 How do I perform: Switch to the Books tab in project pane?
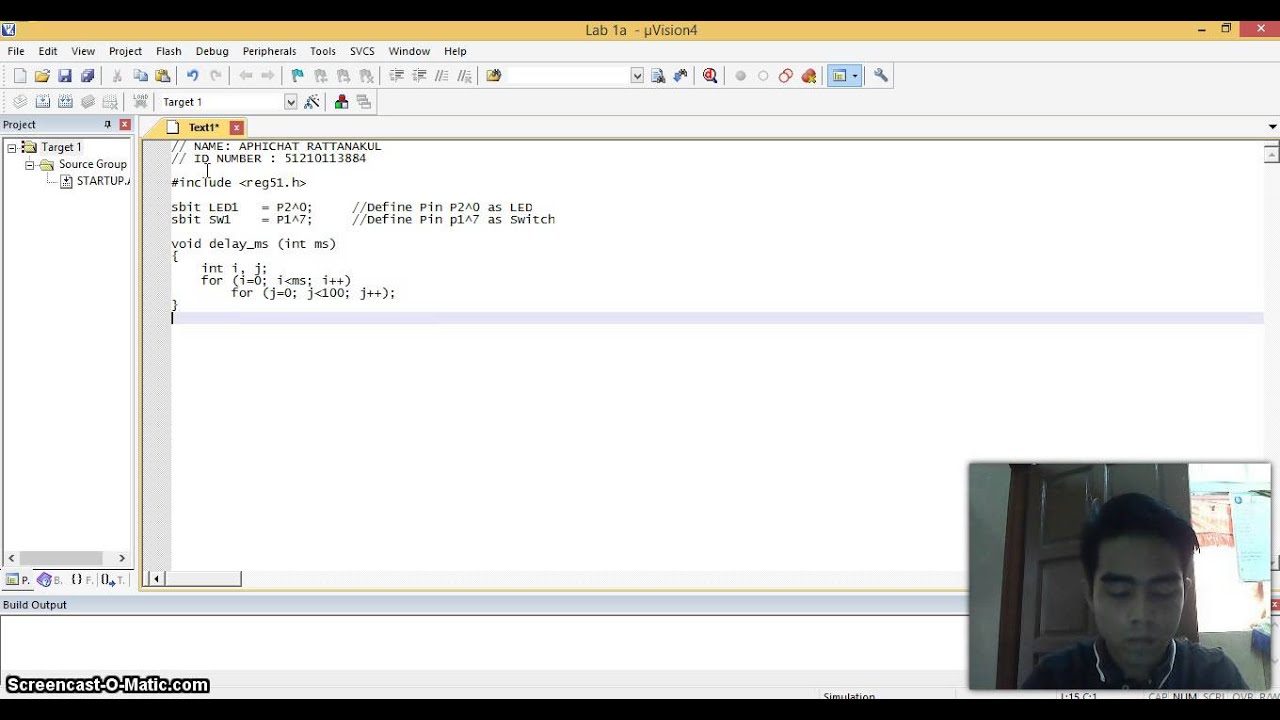[50, 580]
